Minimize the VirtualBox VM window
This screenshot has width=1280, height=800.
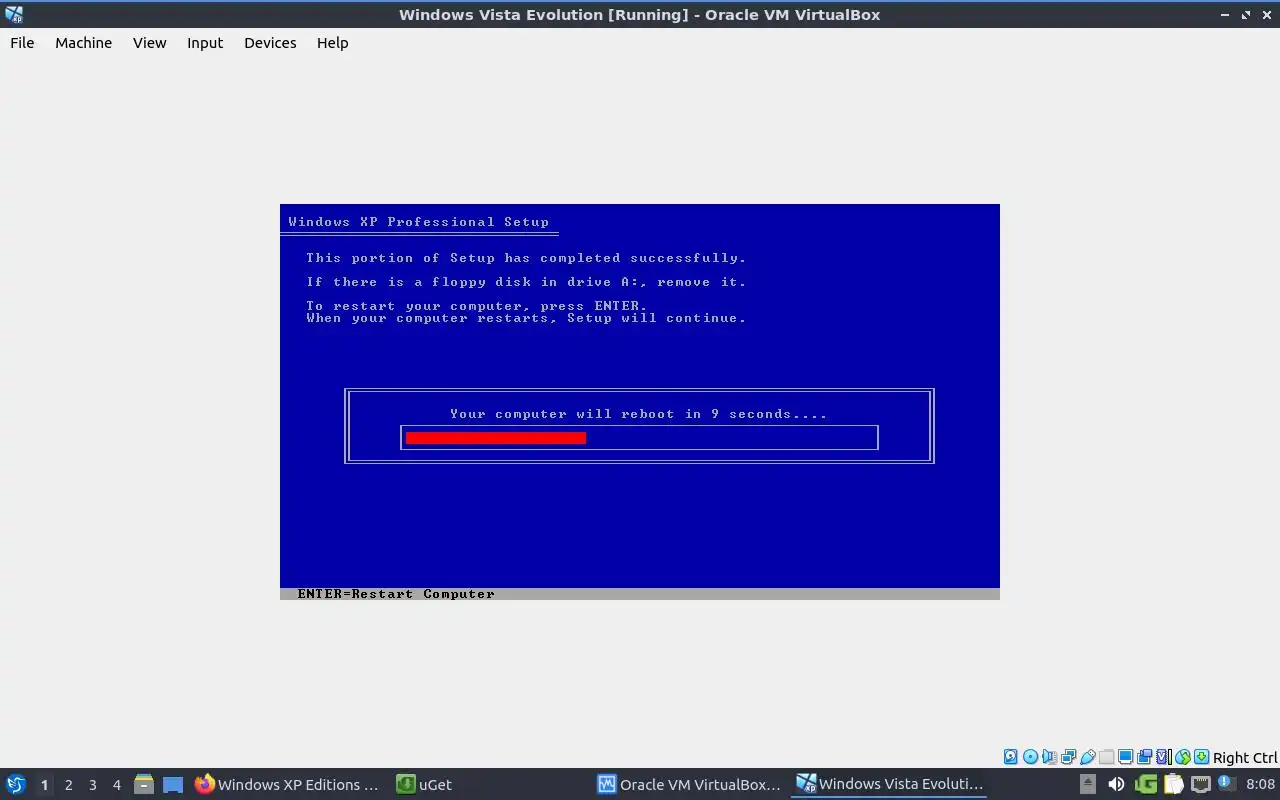(1226, 15)
